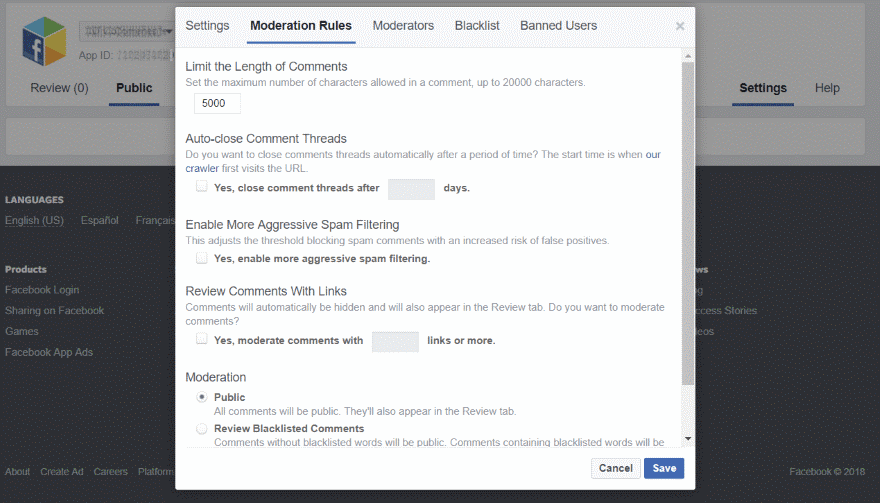This screenshot has width=880, height=503.
Task: Enable auto-close comment threads checkbox
Action: click(x=201, y=186)
